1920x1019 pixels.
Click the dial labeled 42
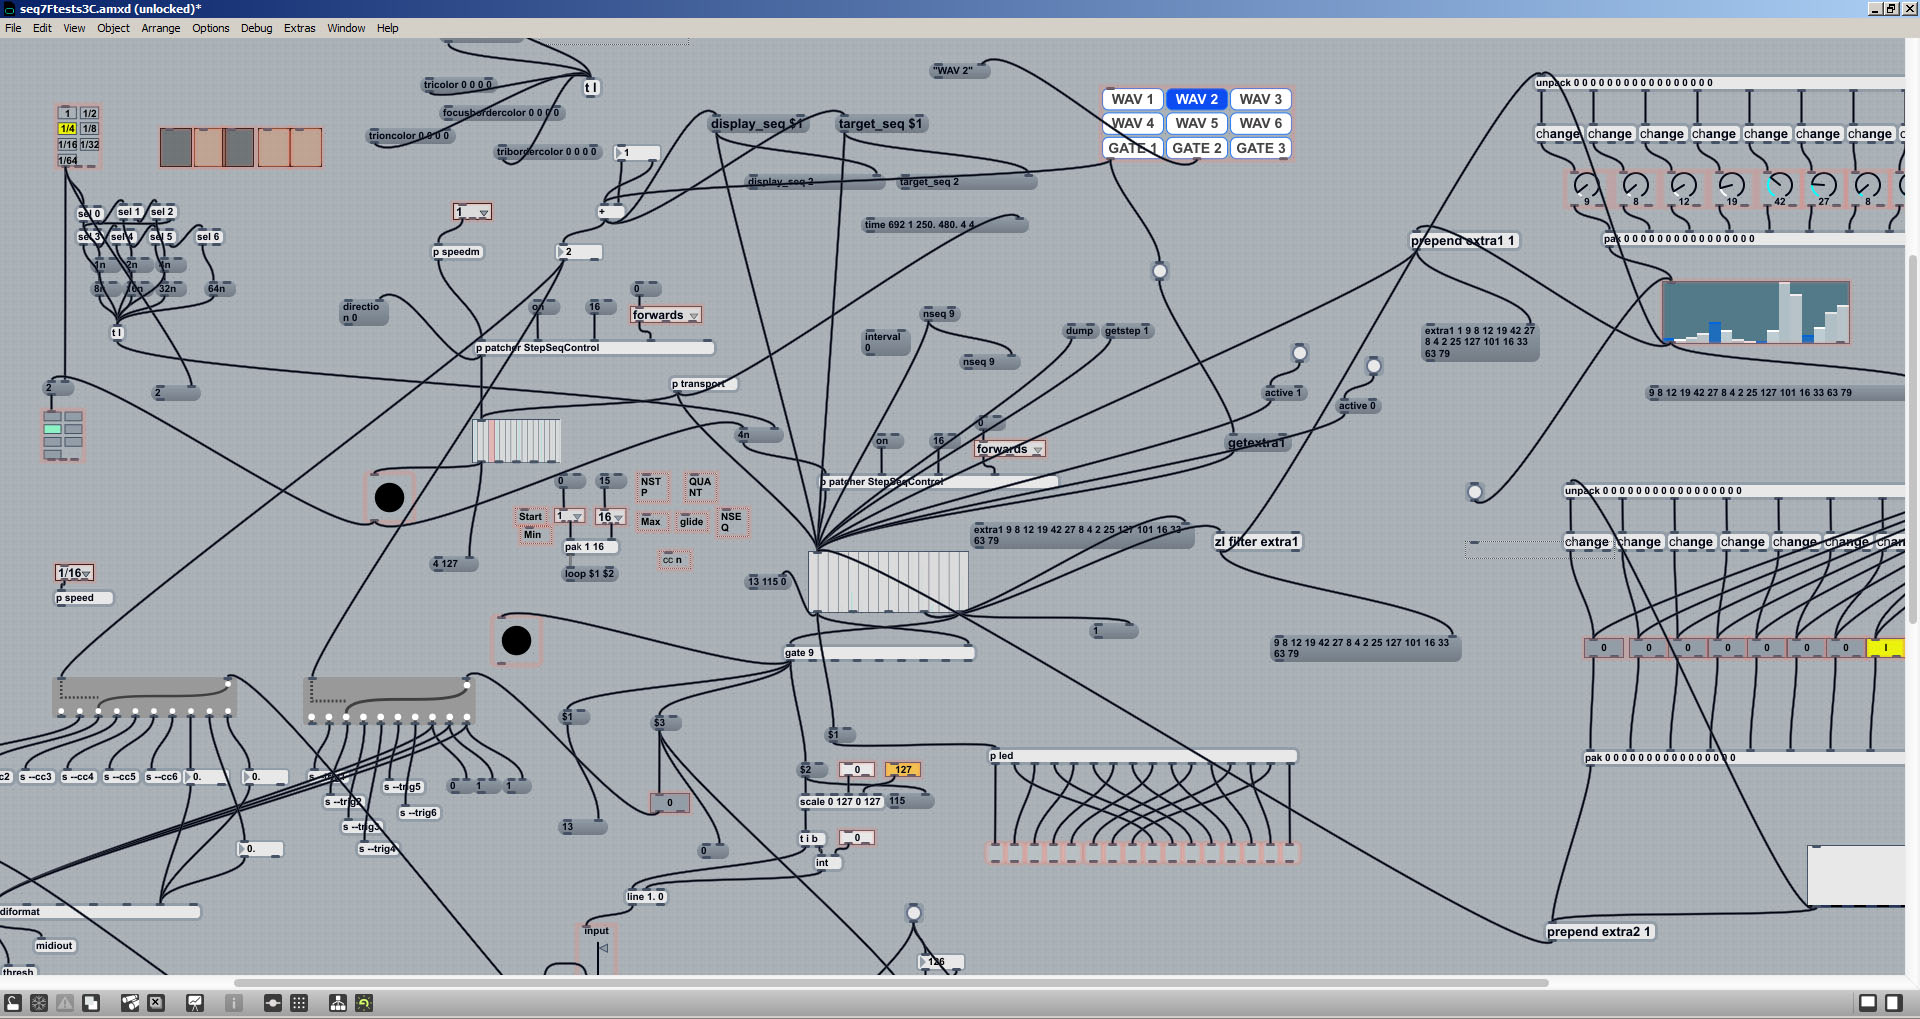[x=1778, y=185]
